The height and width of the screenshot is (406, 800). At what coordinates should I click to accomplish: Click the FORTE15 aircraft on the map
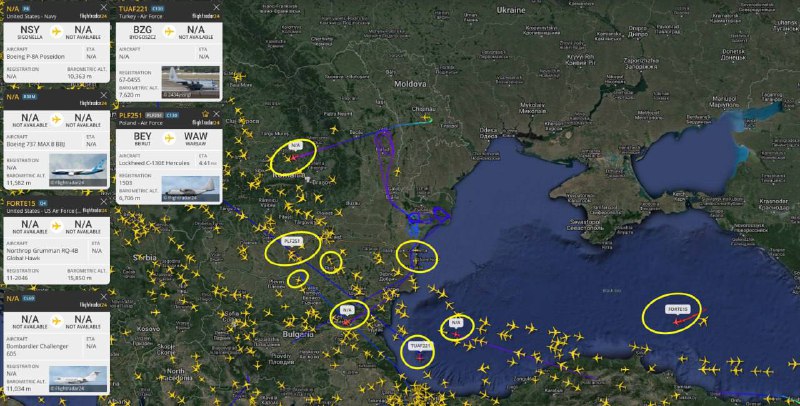click(677, 321)
